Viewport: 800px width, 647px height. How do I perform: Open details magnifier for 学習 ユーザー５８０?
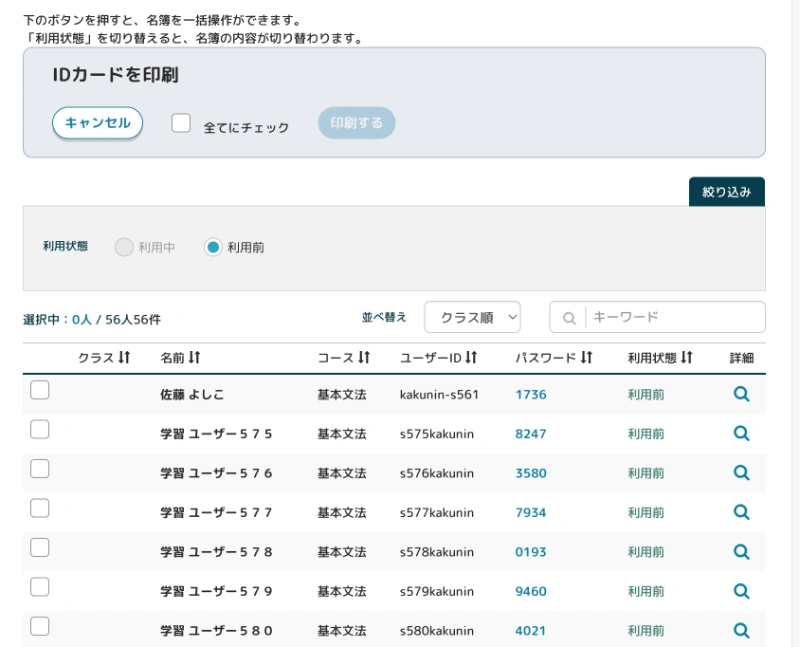[x=741, y=630]
